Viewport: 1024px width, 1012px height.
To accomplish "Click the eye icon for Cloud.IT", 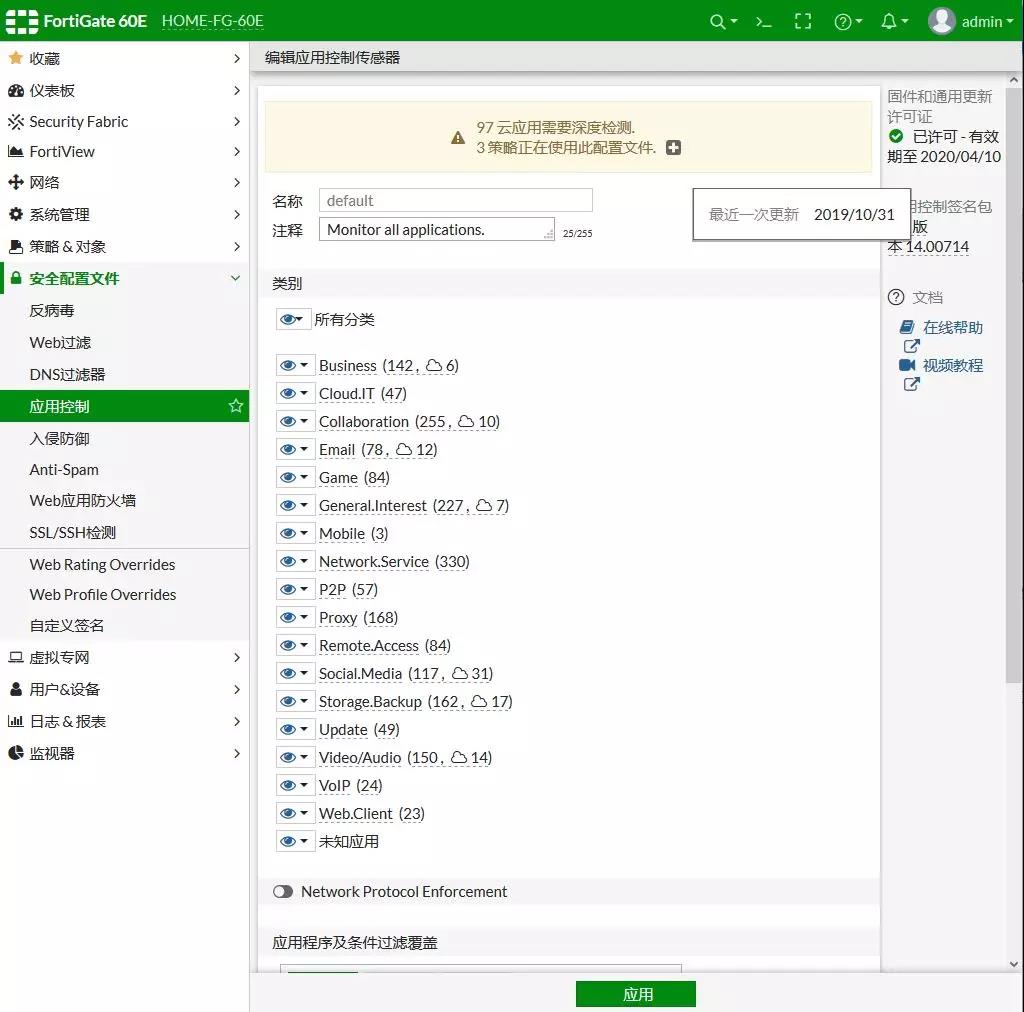I will 288,393.
